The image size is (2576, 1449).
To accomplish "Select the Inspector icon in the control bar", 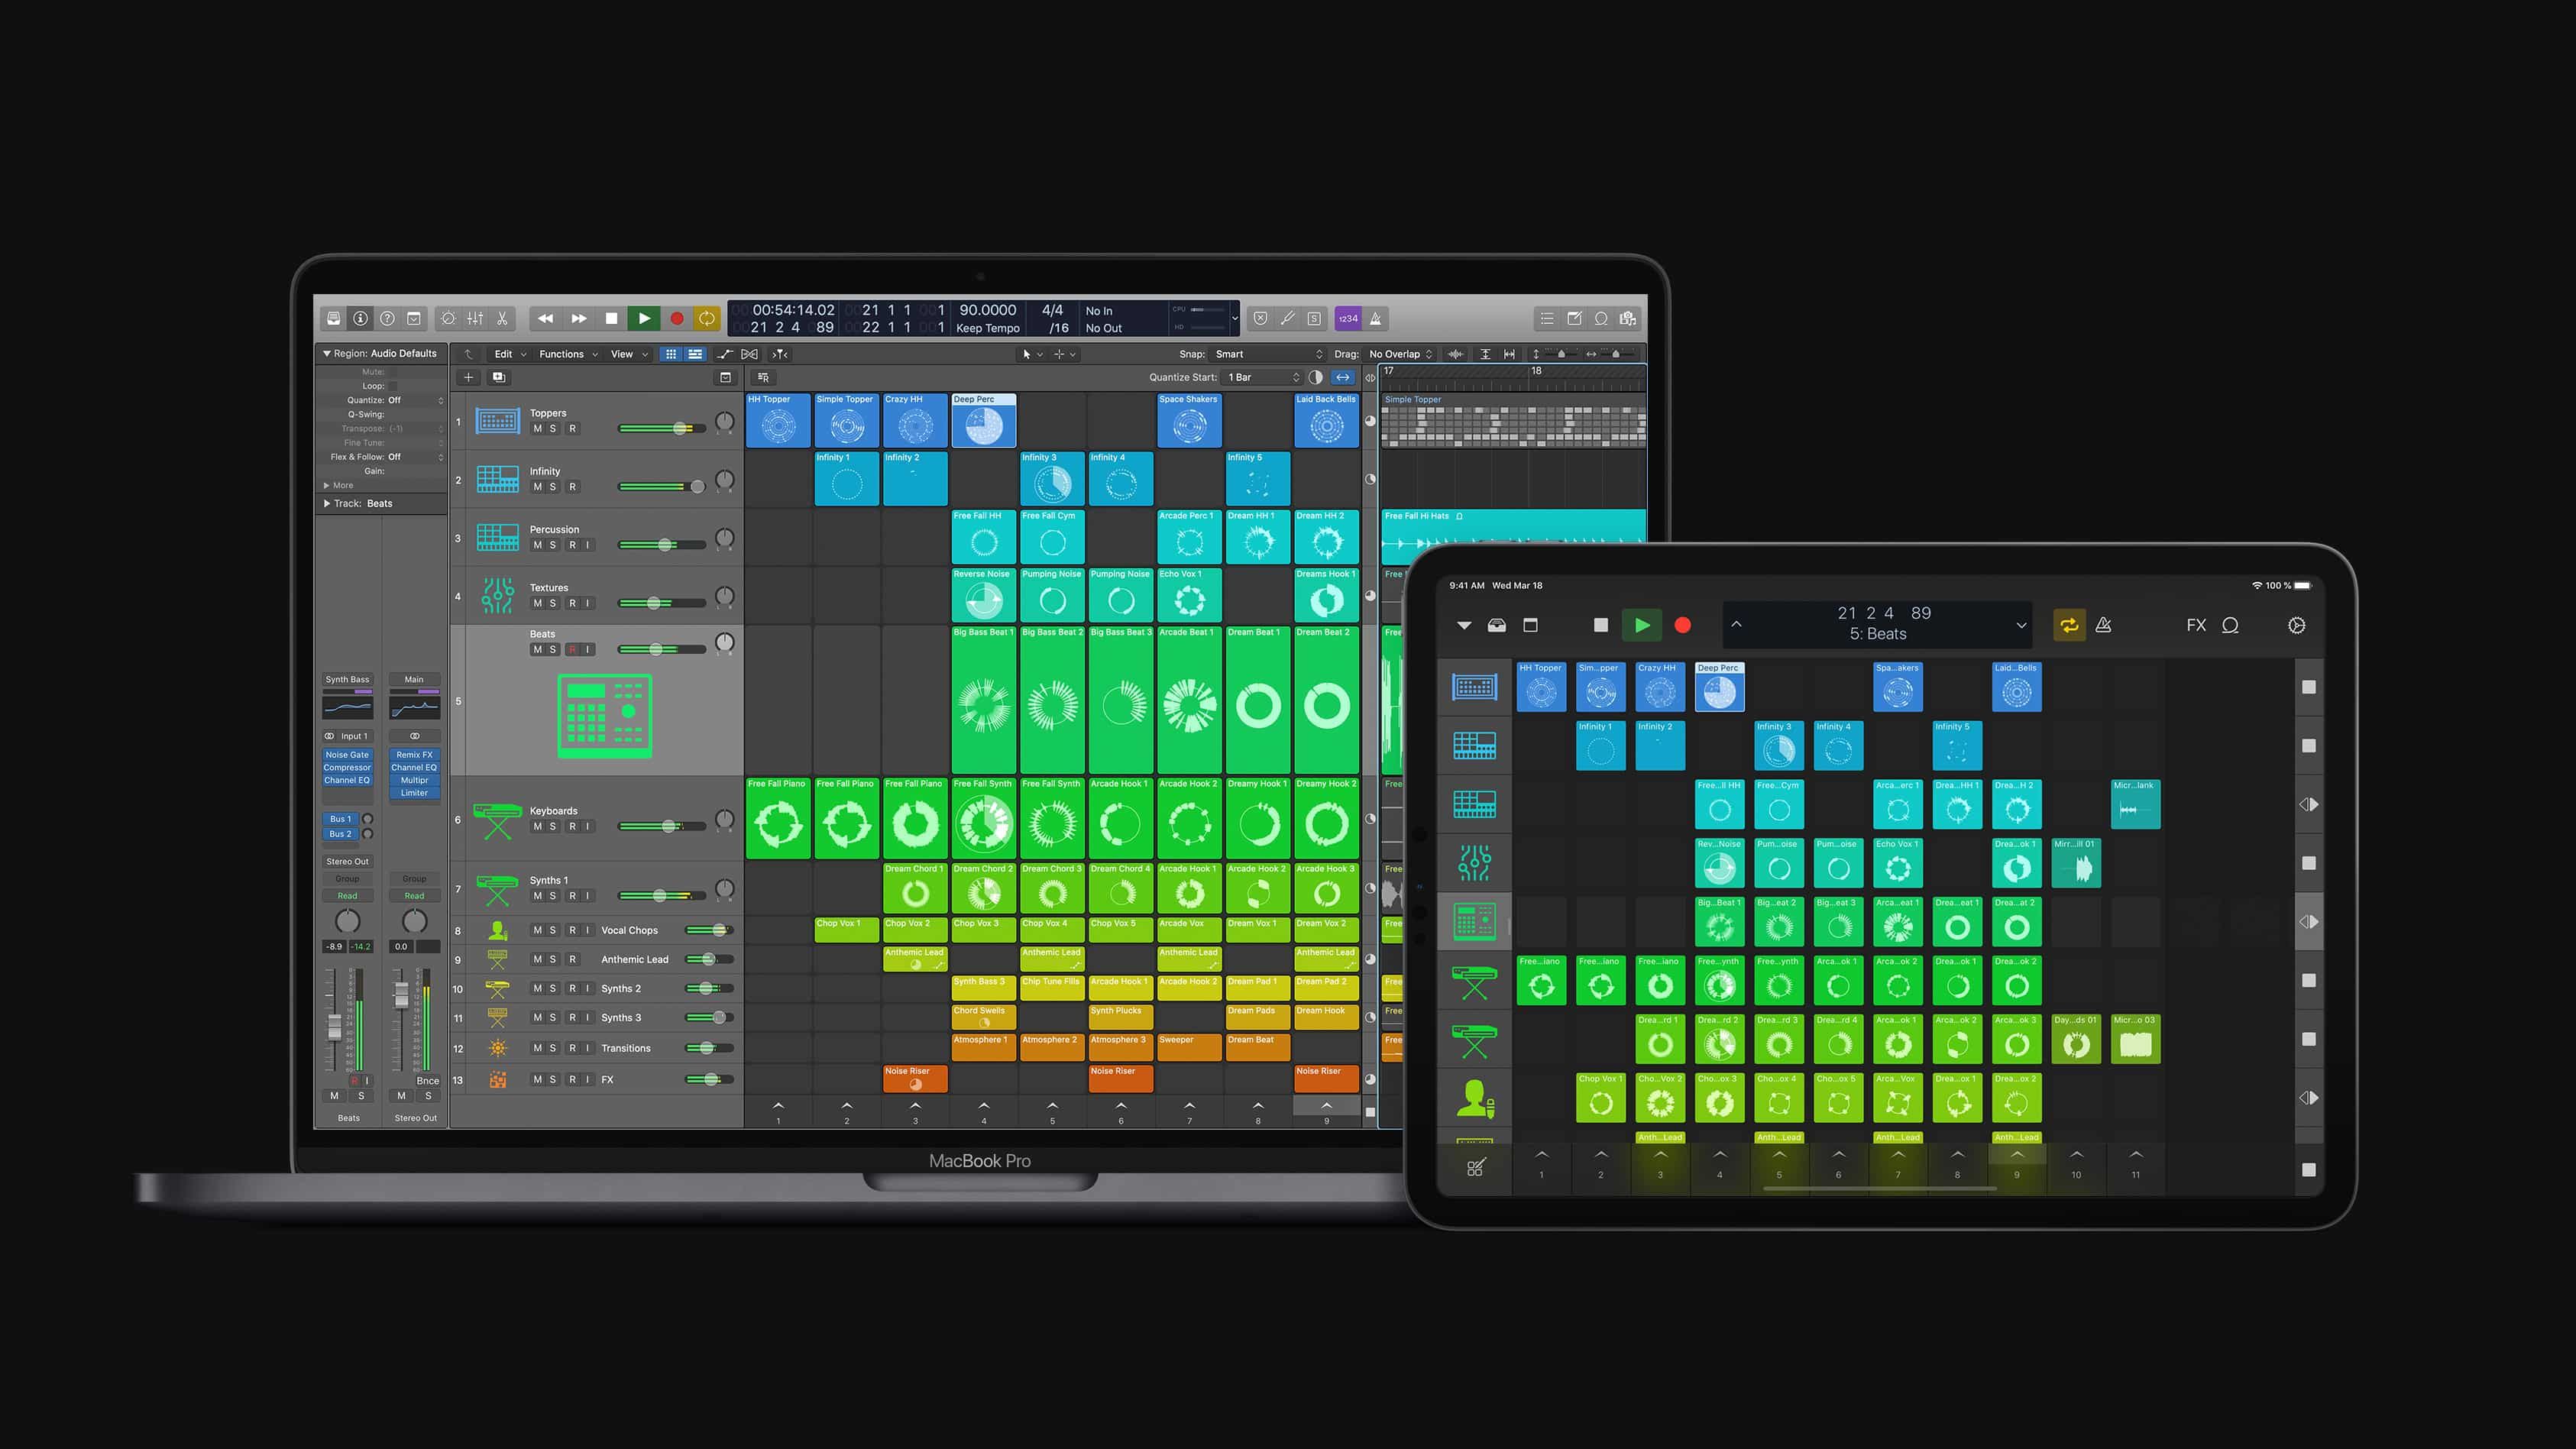I will pyautogui.click(x=360, y=319).
